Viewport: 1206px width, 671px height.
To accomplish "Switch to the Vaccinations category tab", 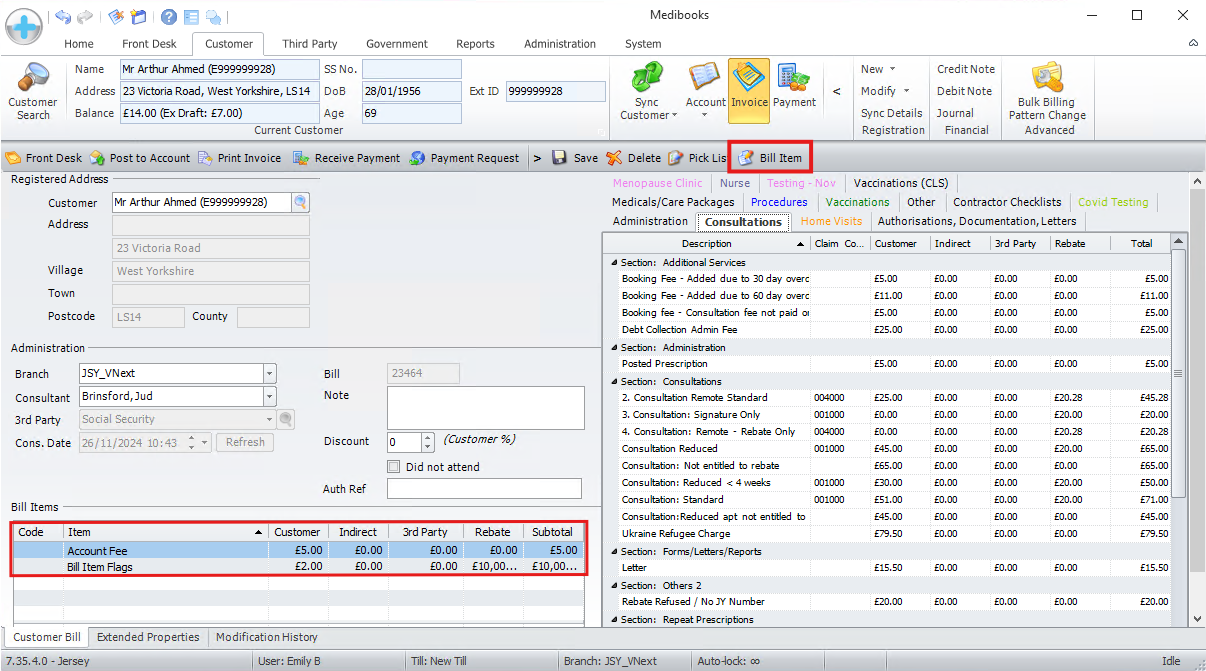I will 857,202.
